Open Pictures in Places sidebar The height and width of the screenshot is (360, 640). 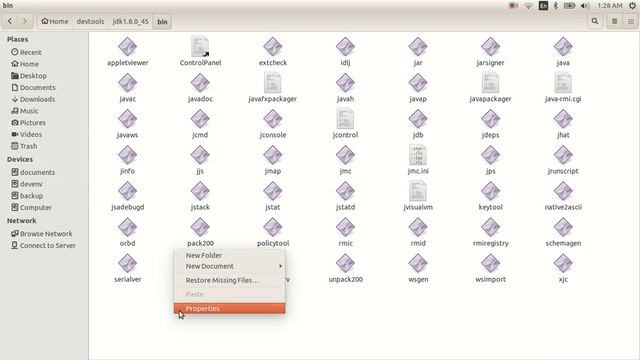coord(29,123)
